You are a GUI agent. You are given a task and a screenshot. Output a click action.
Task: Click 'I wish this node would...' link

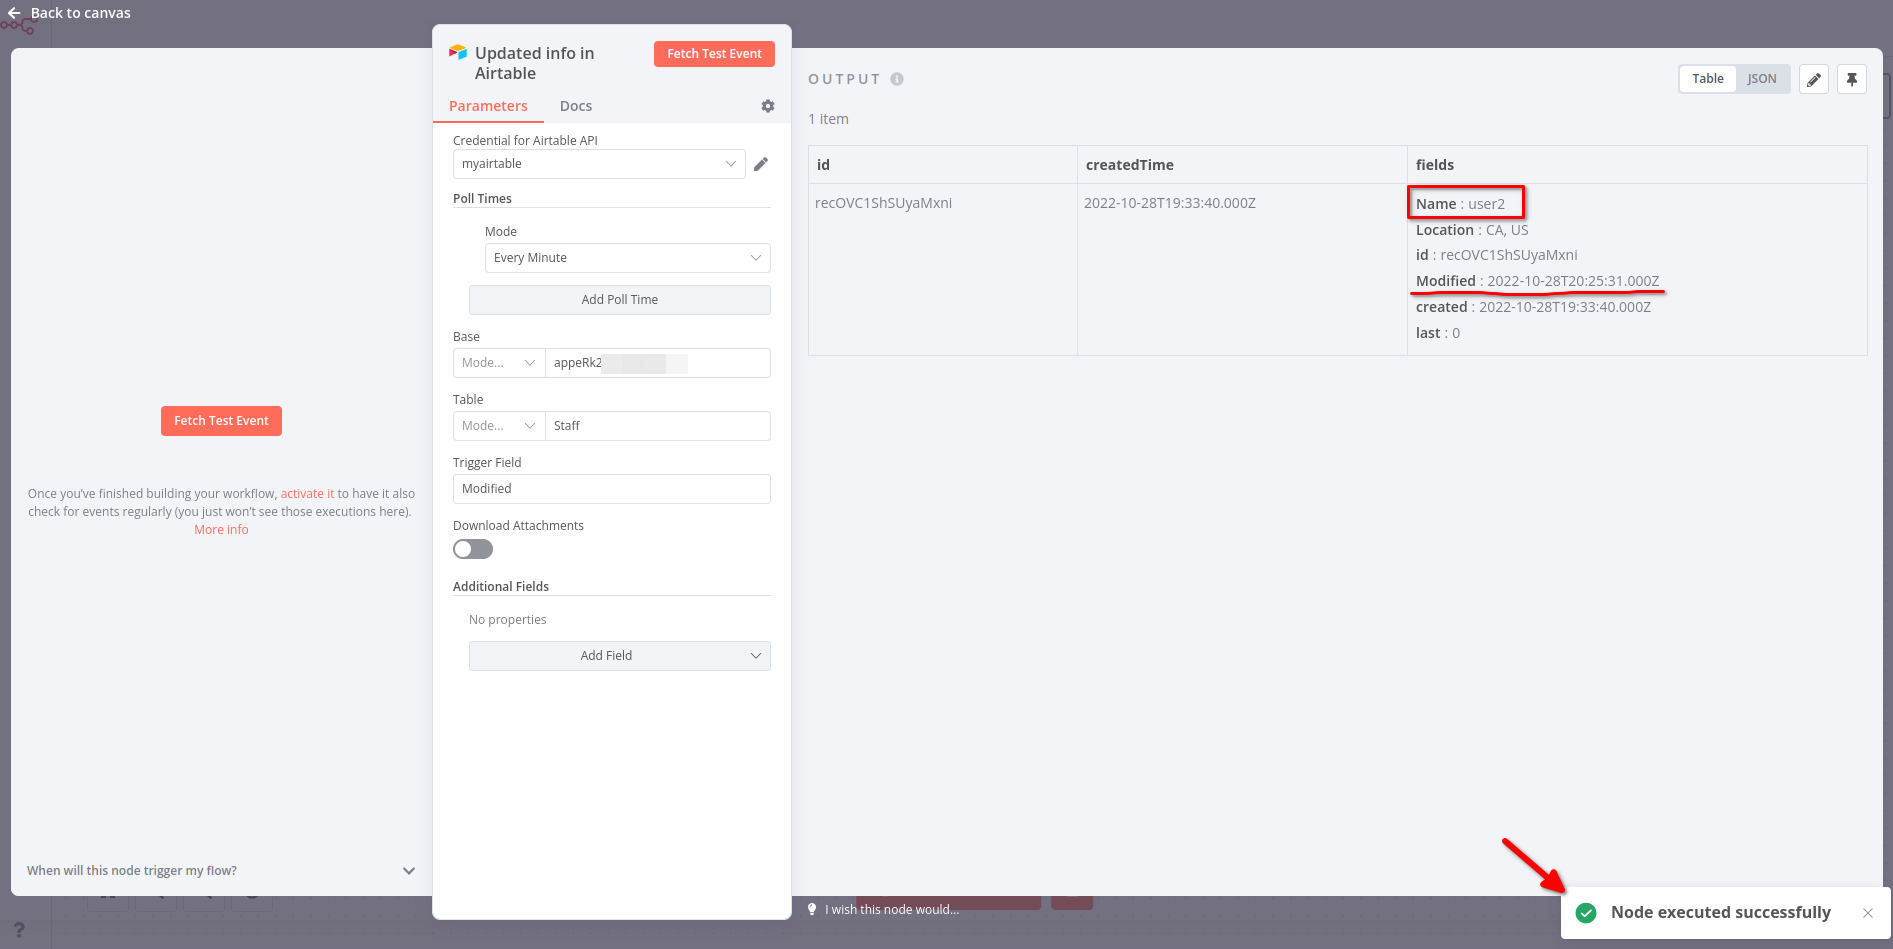coord(892,909)
